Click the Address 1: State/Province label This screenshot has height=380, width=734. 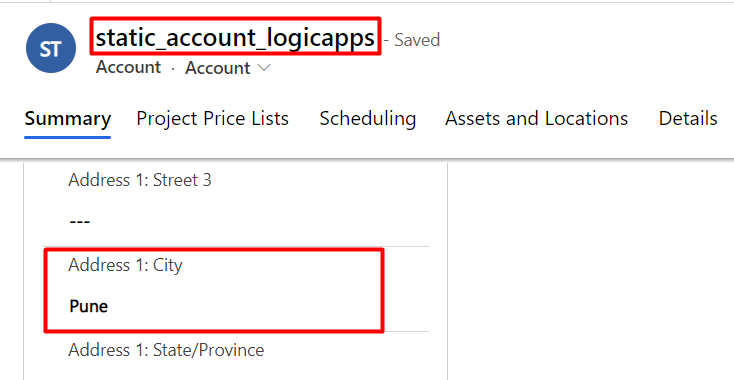(x=166, y=350)
